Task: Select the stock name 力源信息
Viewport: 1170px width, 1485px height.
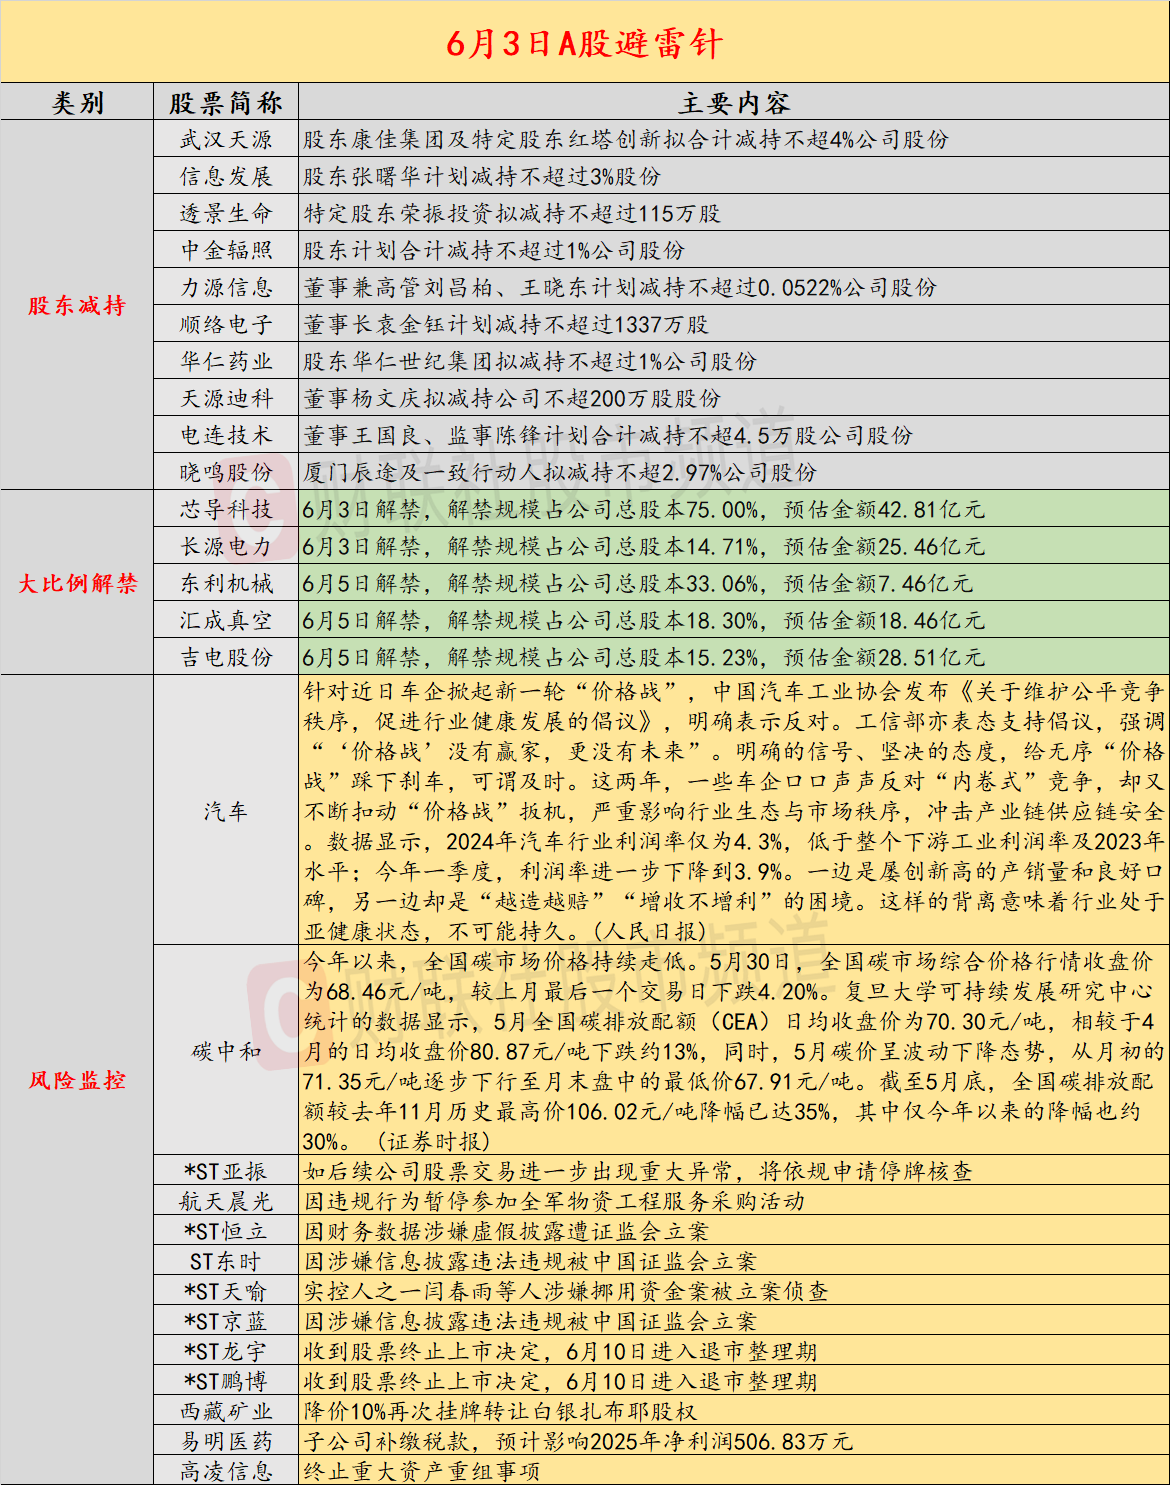Action: tap(226, 288)
